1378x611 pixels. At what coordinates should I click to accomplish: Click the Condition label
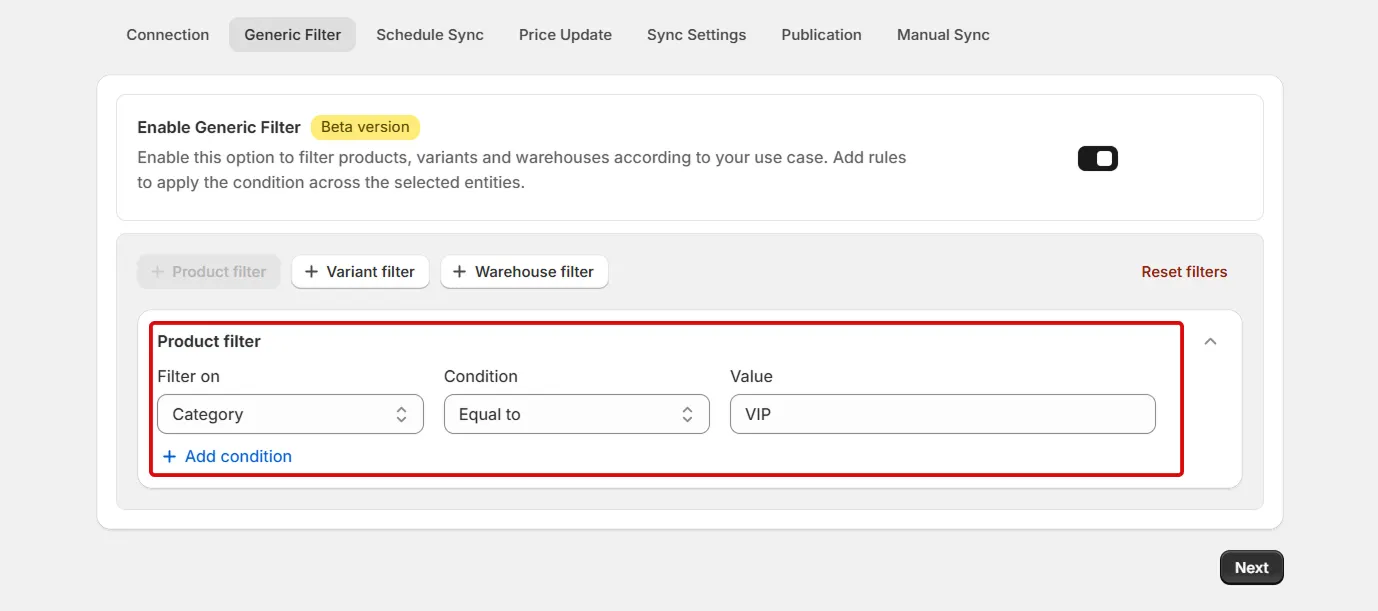pyautogui.click(x=481, y=376)
